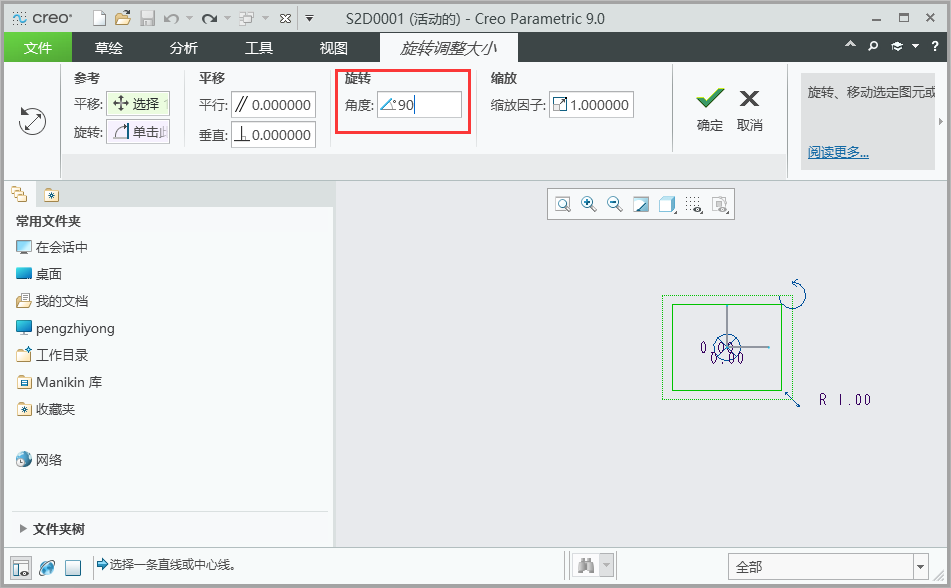Open the Manikin 库 entry
The width and height of the screenshot is (951, 588).
click(x=59, y=382)
